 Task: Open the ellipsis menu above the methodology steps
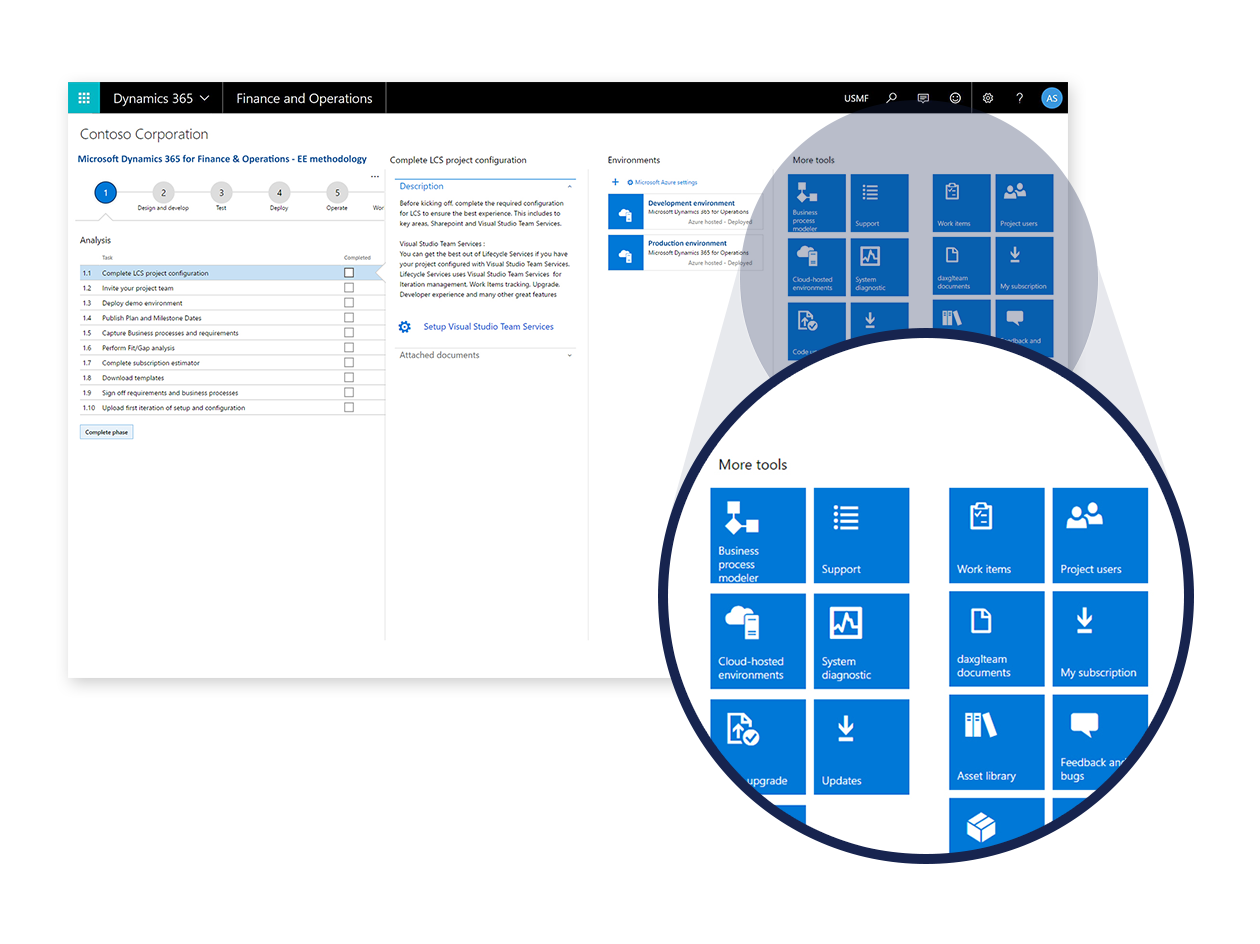[x=375, y=177]
